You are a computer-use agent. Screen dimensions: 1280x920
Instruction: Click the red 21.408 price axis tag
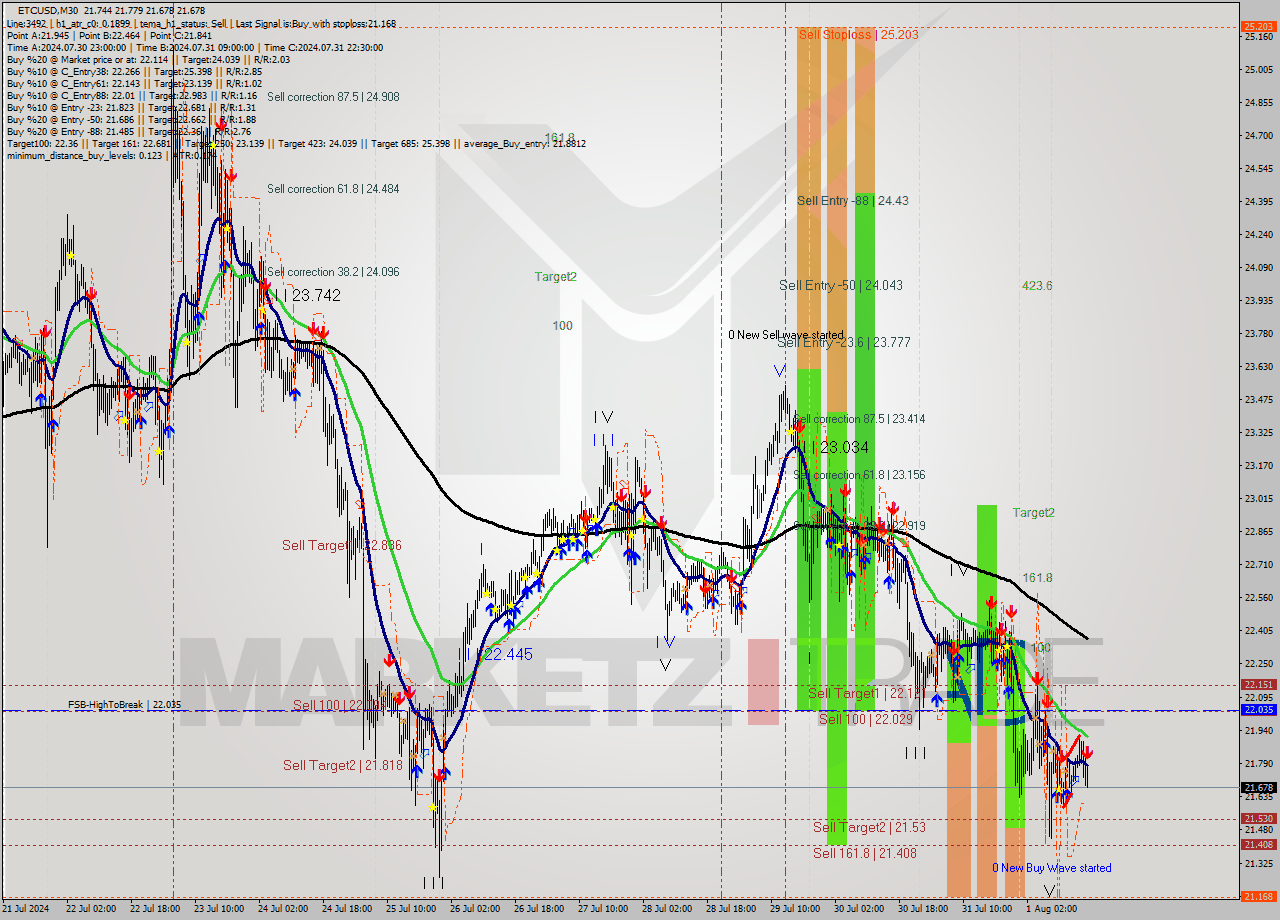(x=1257, y=845)
